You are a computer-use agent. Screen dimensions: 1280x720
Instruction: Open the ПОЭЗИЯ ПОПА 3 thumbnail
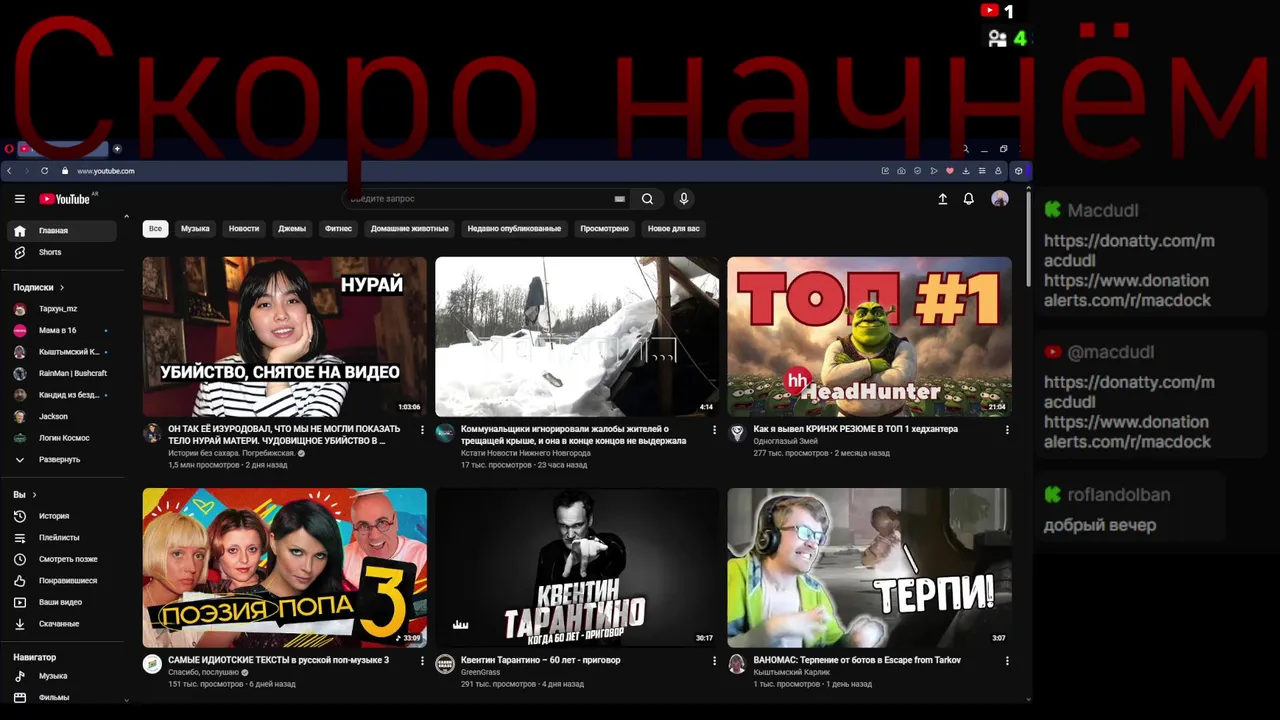[x=284, y=568]
